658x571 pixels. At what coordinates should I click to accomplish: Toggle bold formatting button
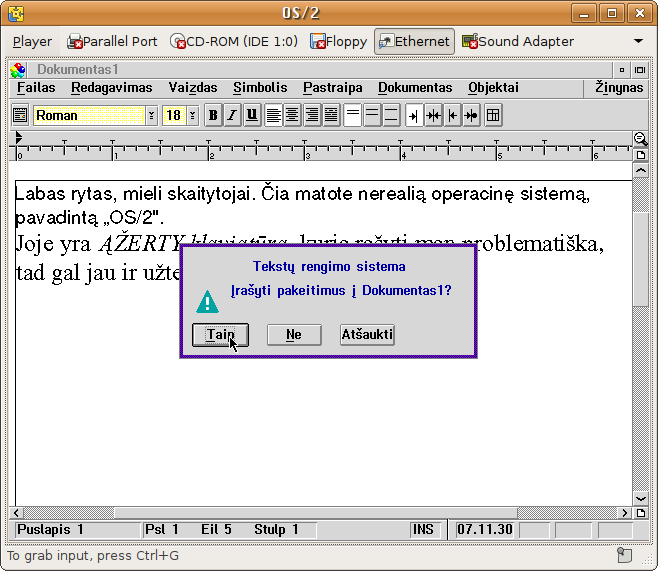point(213,115)
